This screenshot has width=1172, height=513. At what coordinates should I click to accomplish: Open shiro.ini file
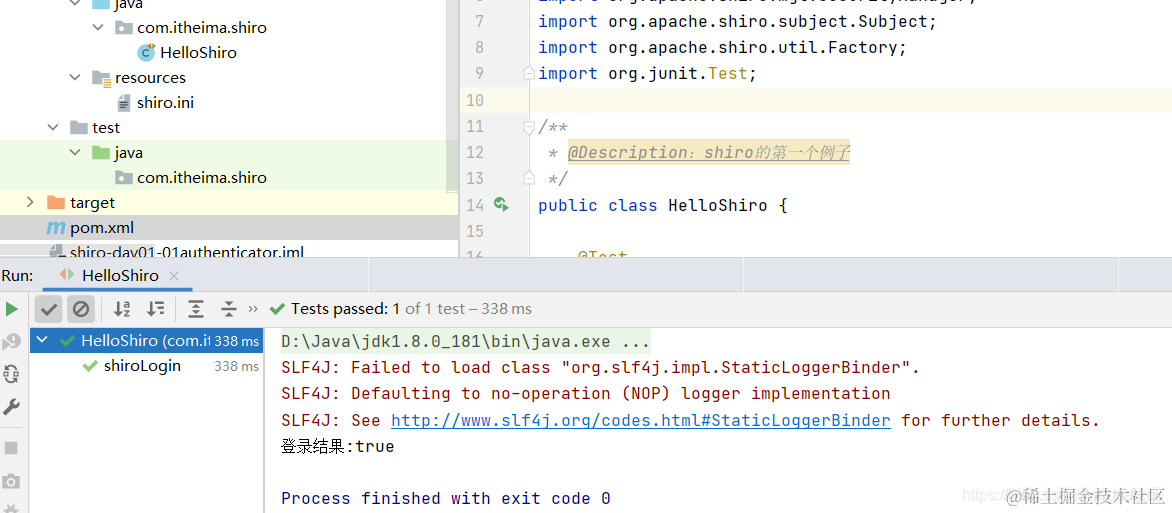165,102
